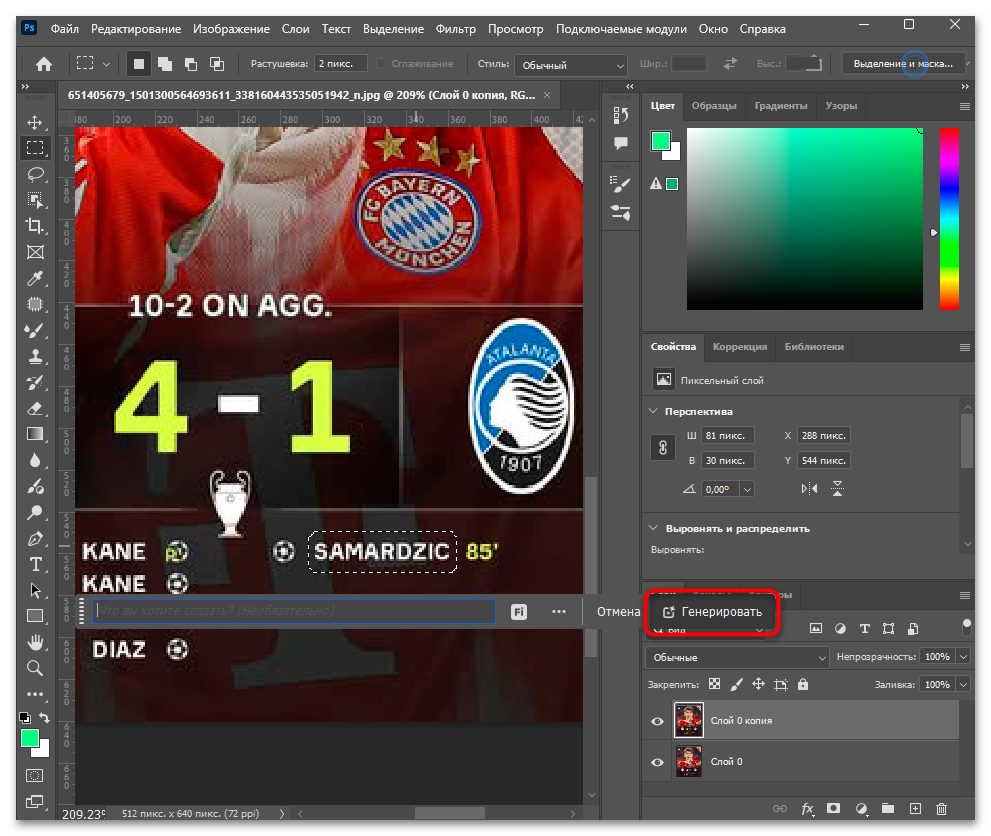The height and width of the screenshot is (836, 991).
Task: Switch to the Градиенты tab
Action: tap(781, 106)
